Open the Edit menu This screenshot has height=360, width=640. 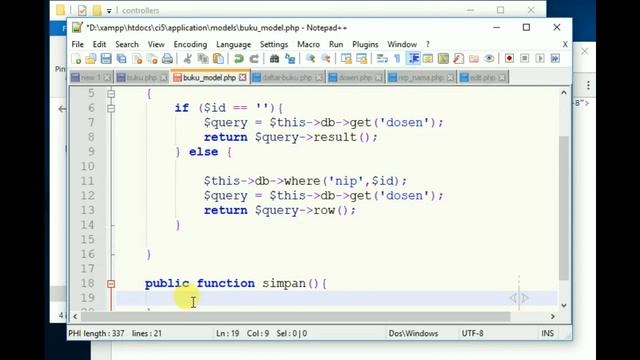tap(99, 44)
